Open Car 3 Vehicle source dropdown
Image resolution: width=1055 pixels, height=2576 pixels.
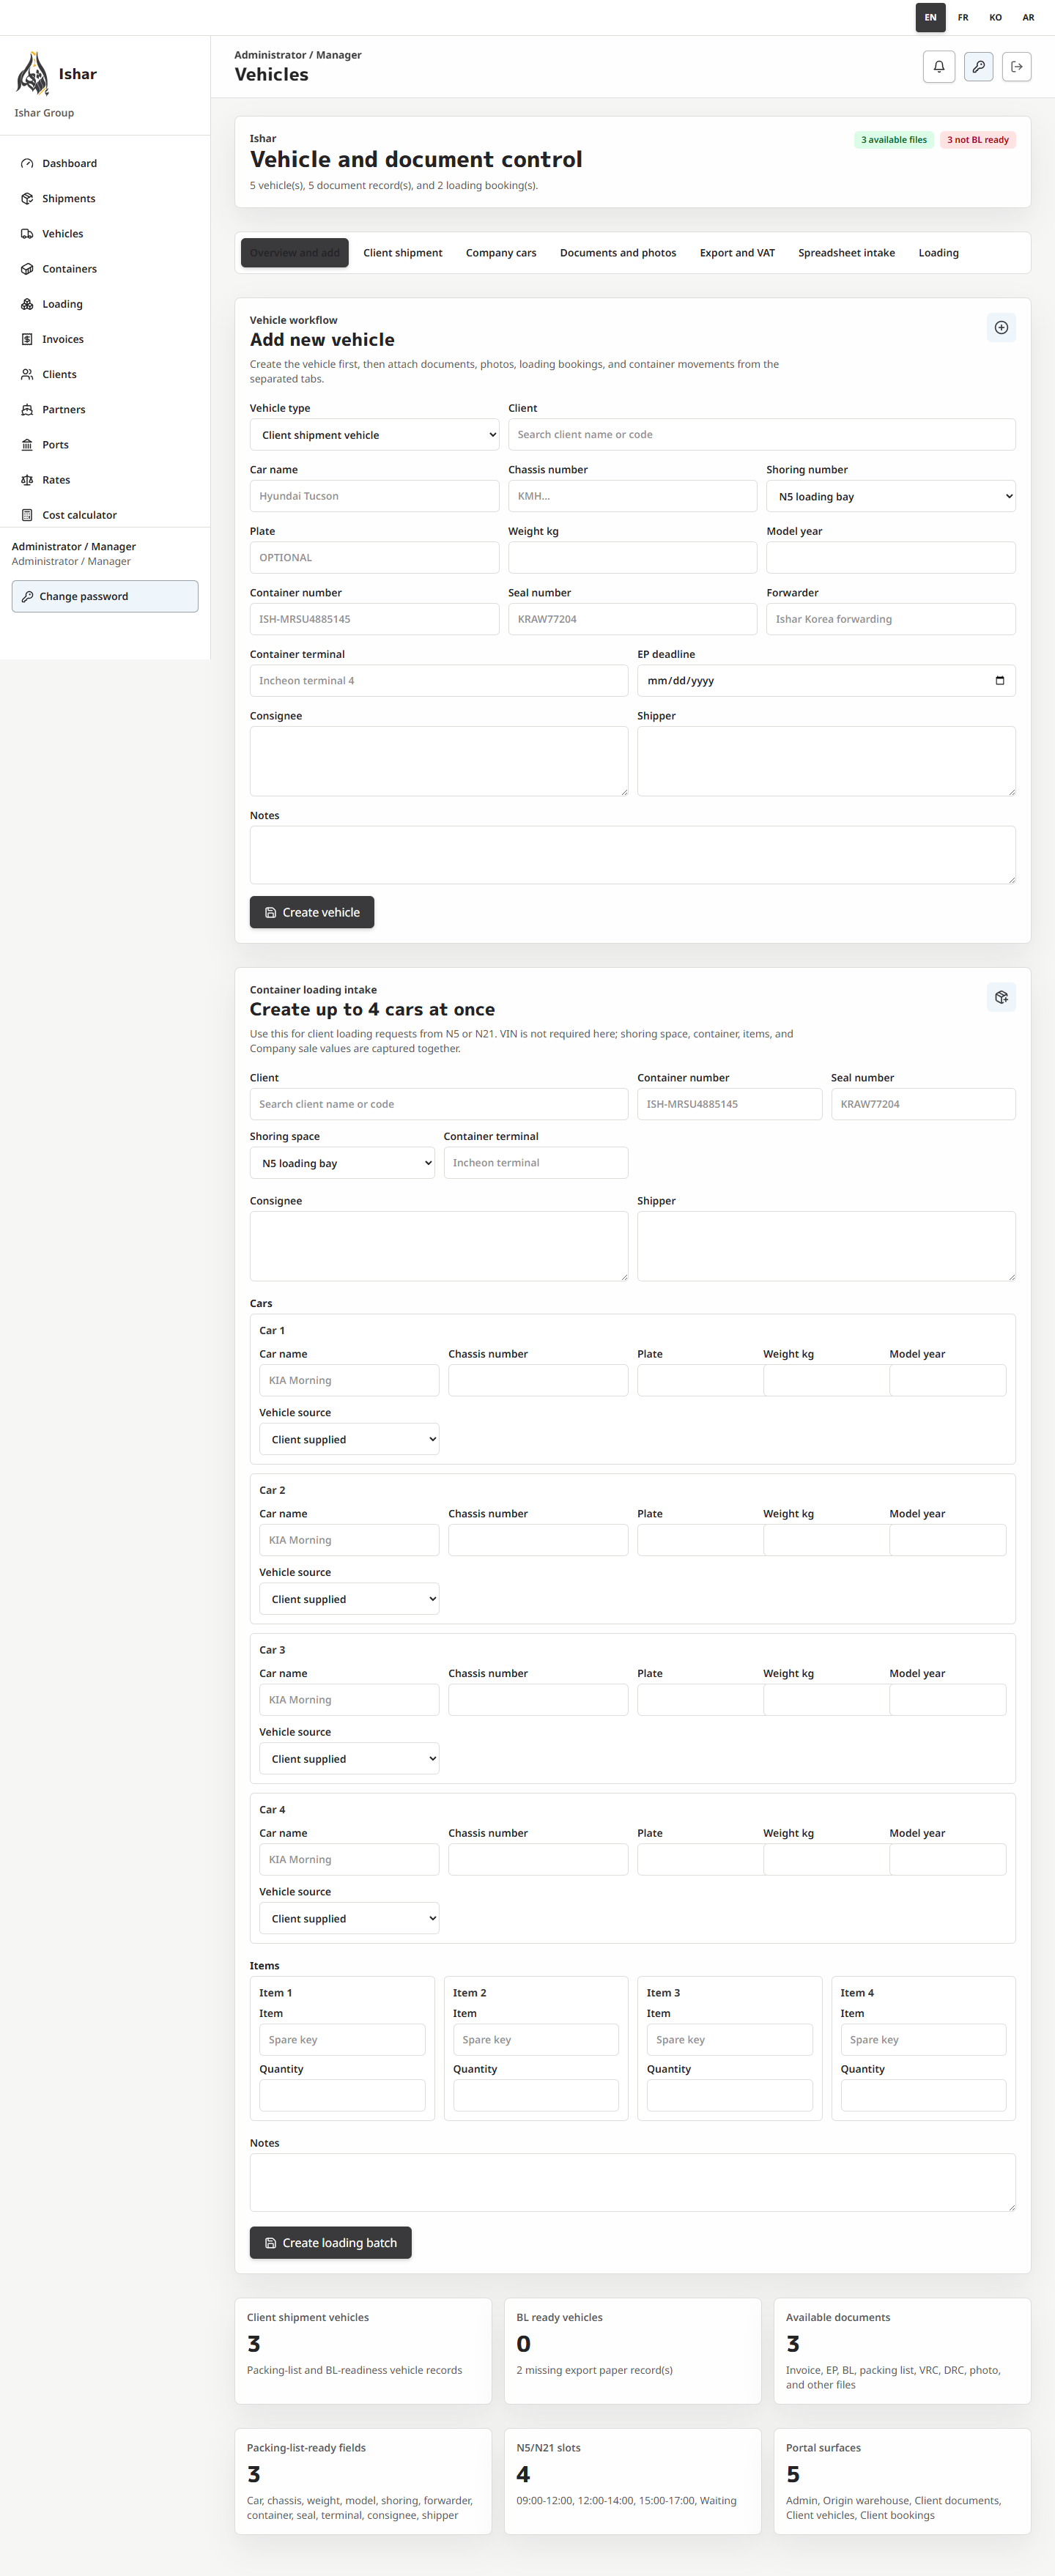click(x=349, y=1758)
